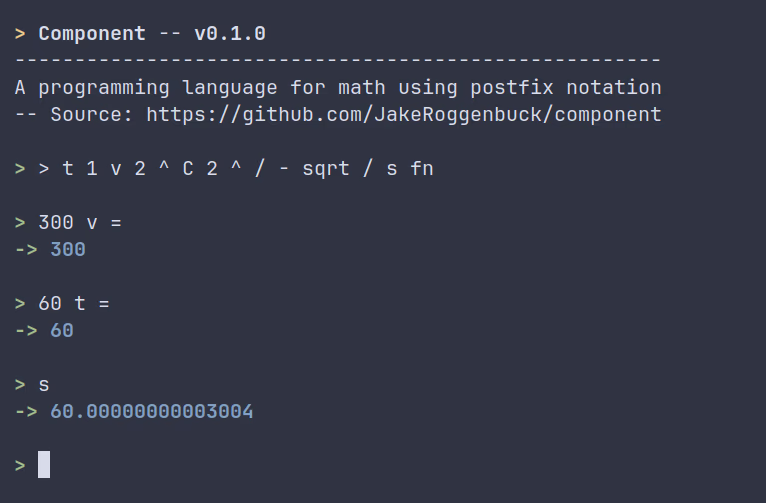Click the yellow prompt arrow before "Component"

[x=20, y=33]
